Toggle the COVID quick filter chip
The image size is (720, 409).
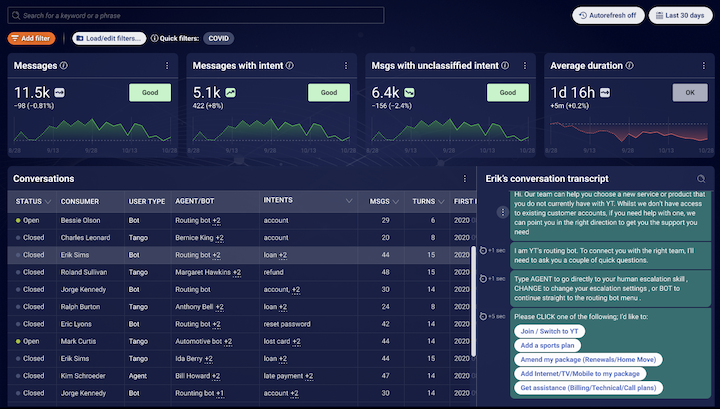point(219,38)
